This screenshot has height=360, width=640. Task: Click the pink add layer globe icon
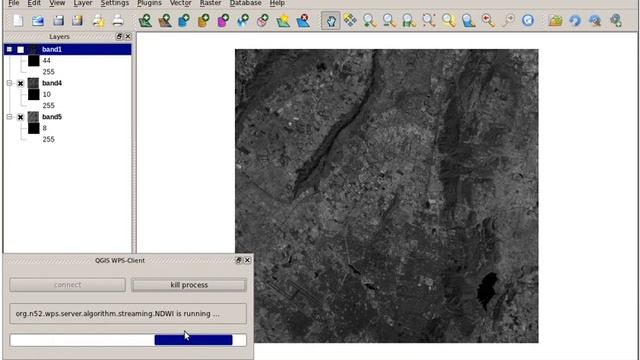(262, 20)
